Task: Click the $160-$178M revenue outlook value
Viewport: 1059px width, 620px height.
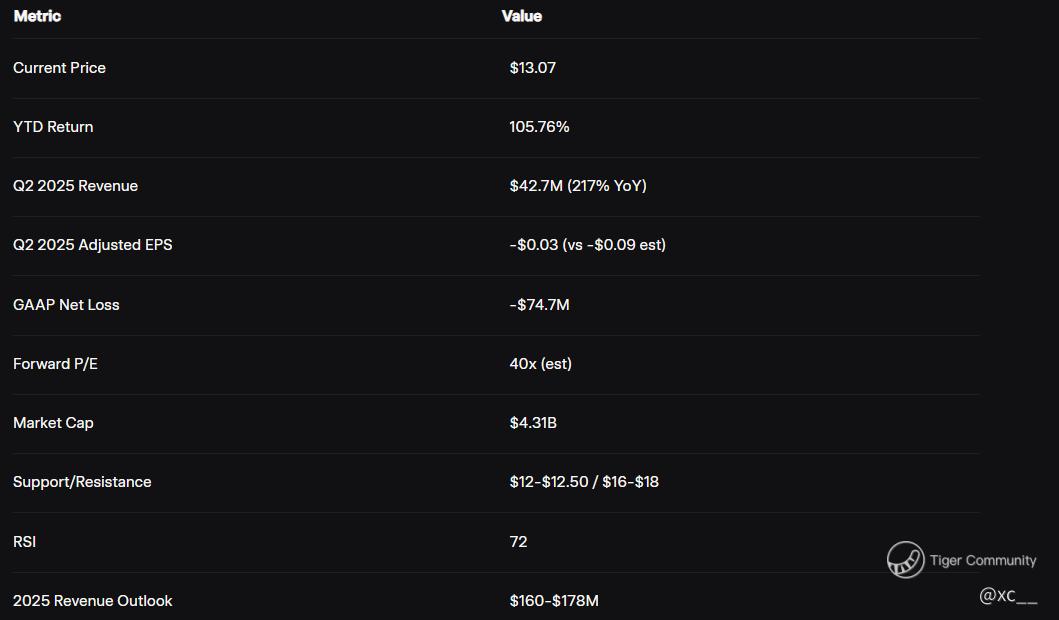Action: coord(553,601)
